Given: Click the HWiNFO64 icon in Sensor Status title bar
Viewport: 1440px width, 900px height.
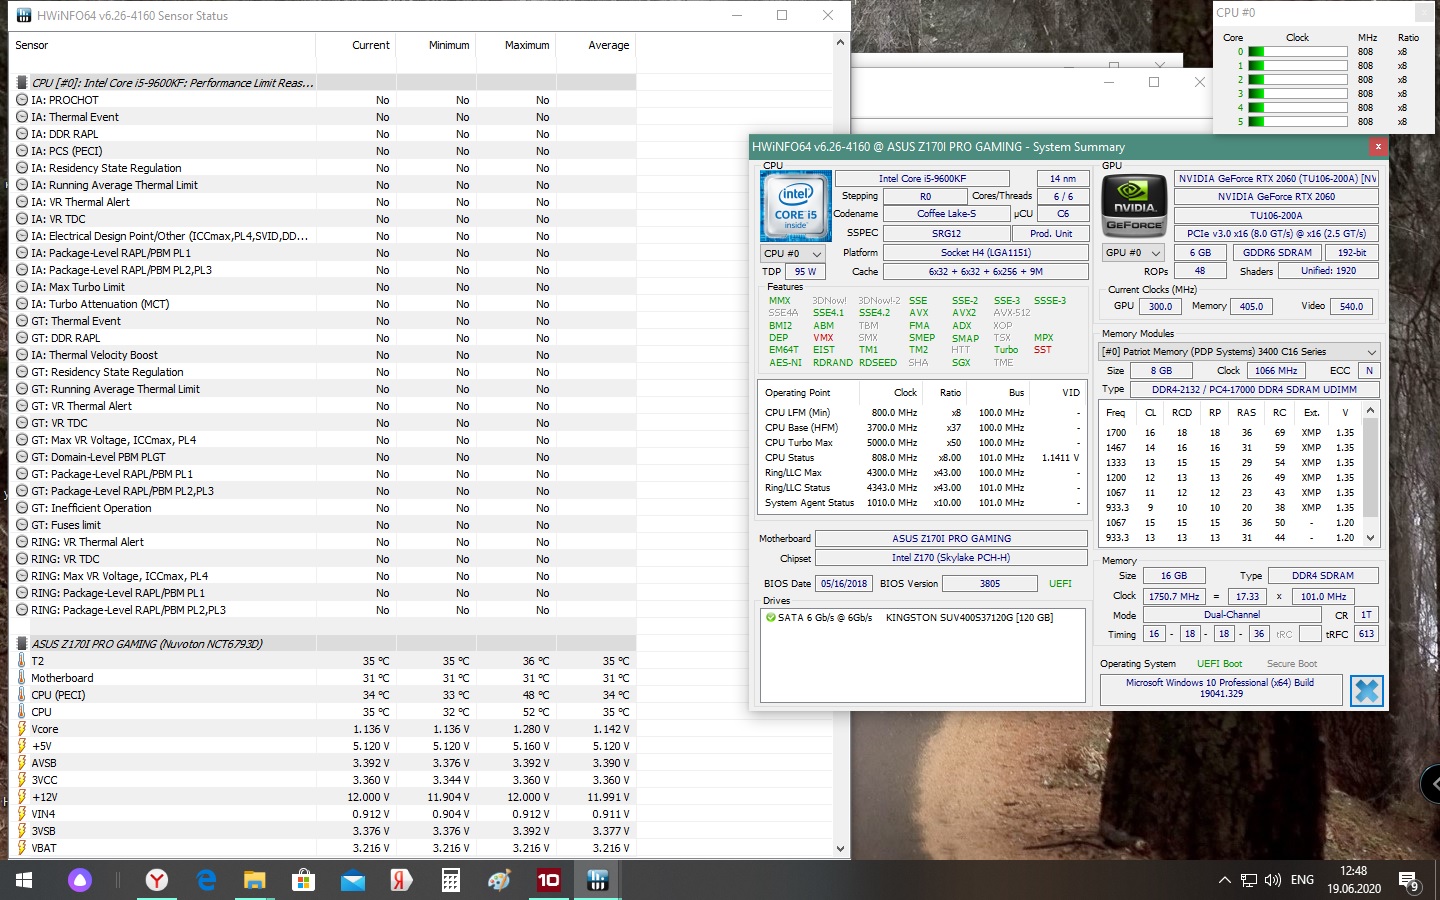Looking at the screenshot, I should tap(24, 15).
